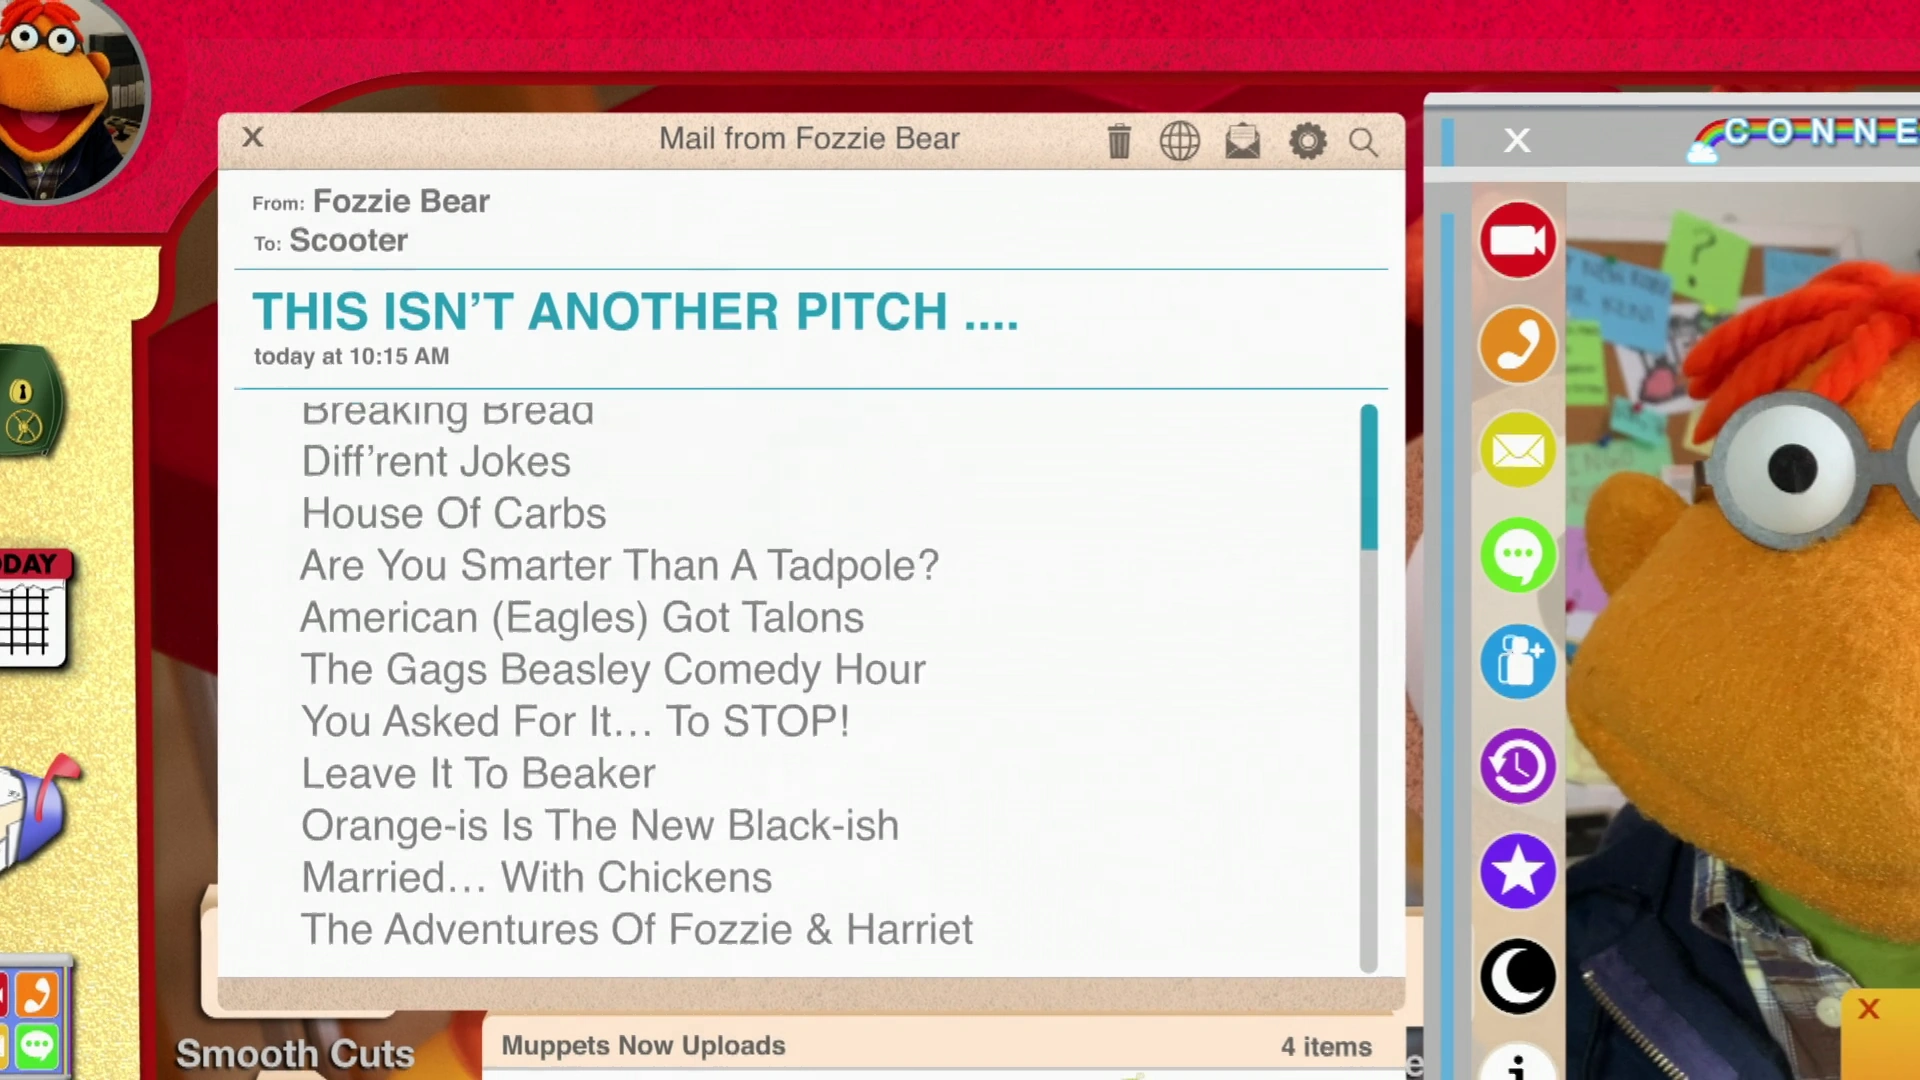Search mail with magnifying glass icon
This screenshot has height=1080, width=1920.
1363,142
